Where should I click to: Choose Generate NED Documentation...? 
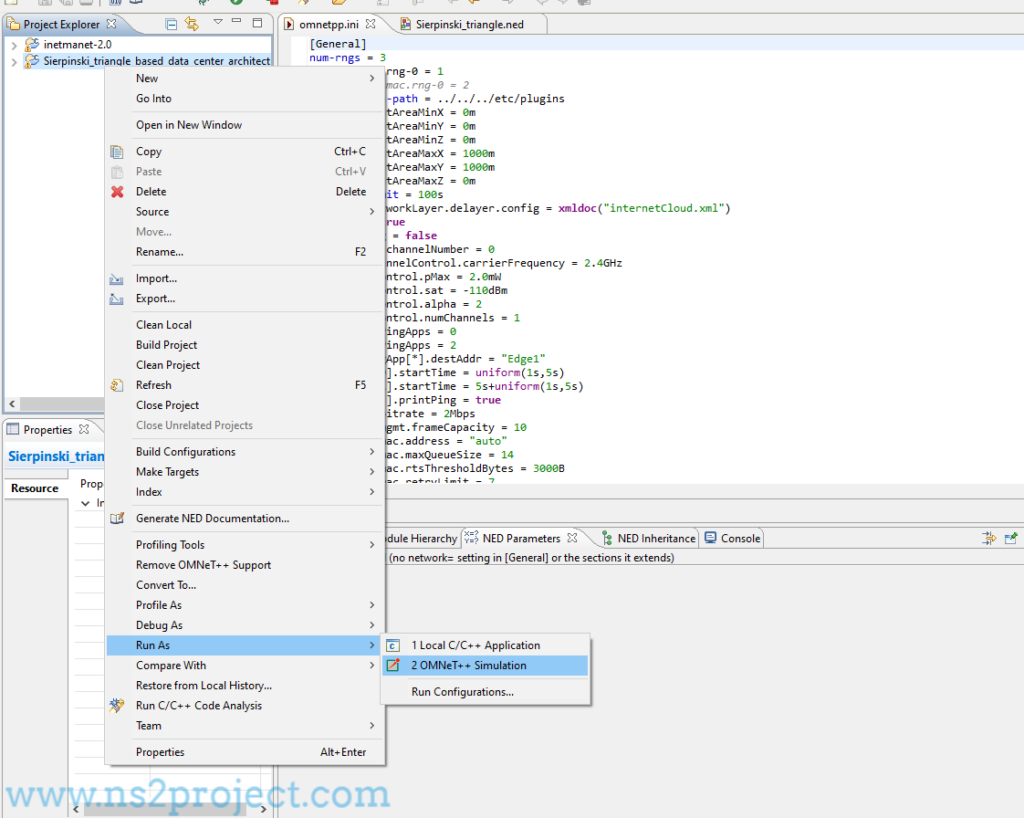[245, 518]
